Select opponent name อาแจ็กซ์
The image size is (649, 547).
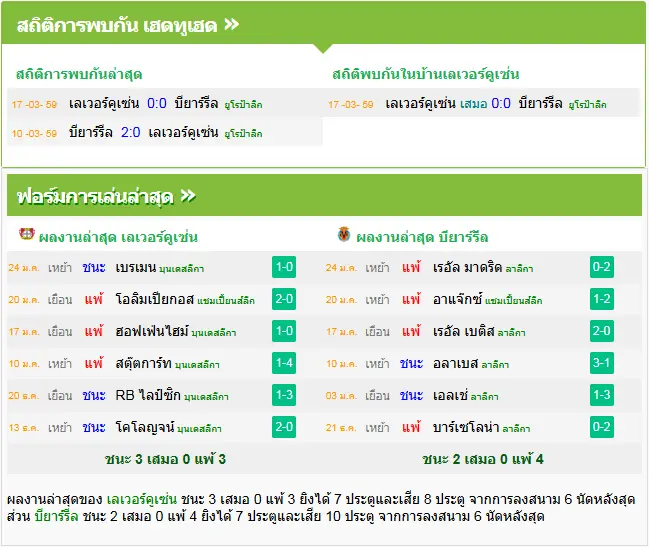tap(457, 299)
